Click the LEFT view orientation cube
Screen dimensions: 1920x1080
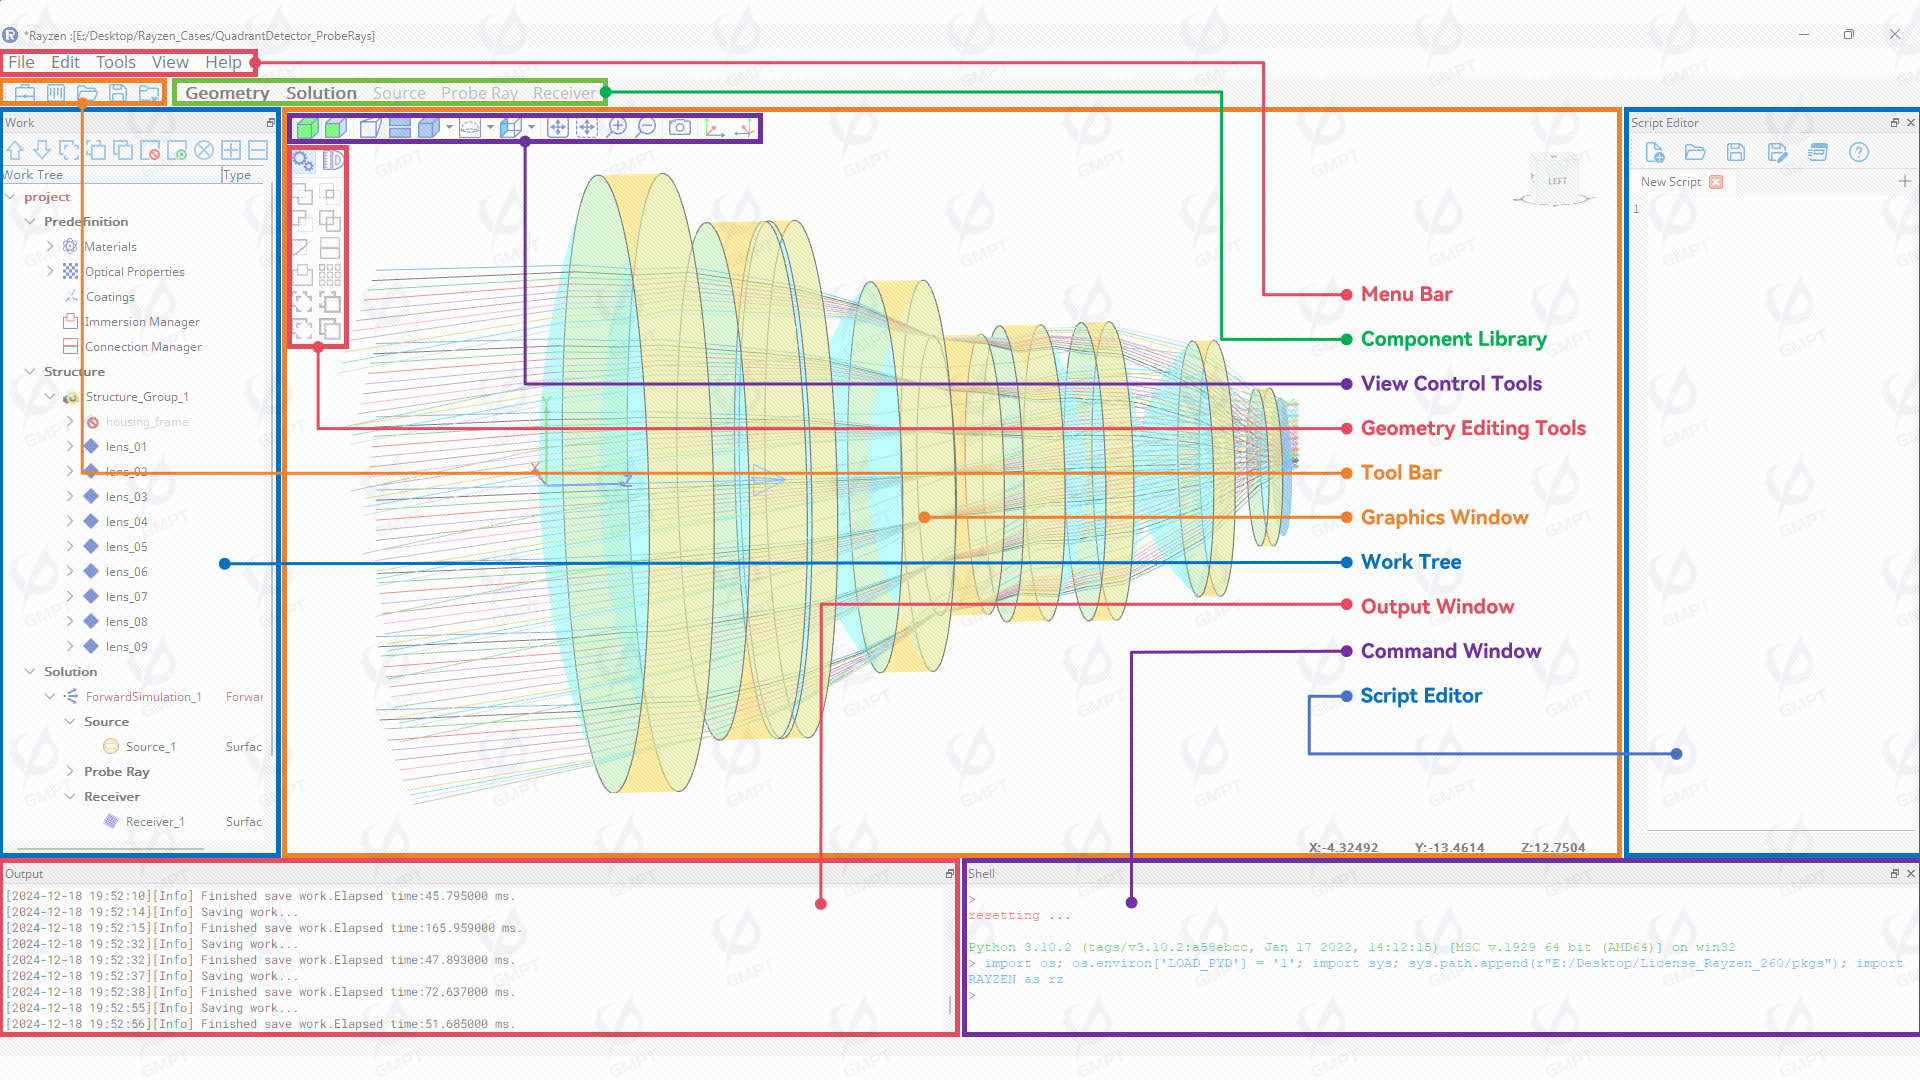(1556, 180)
